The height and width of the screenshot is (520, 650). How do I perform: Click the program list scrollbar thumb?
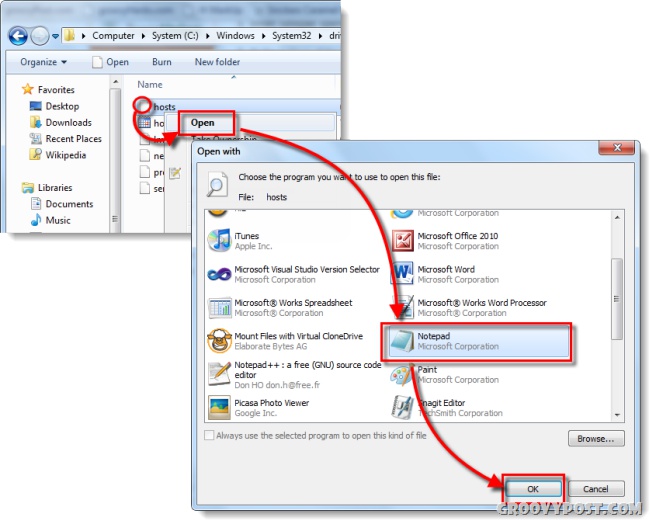click(617, 299)
